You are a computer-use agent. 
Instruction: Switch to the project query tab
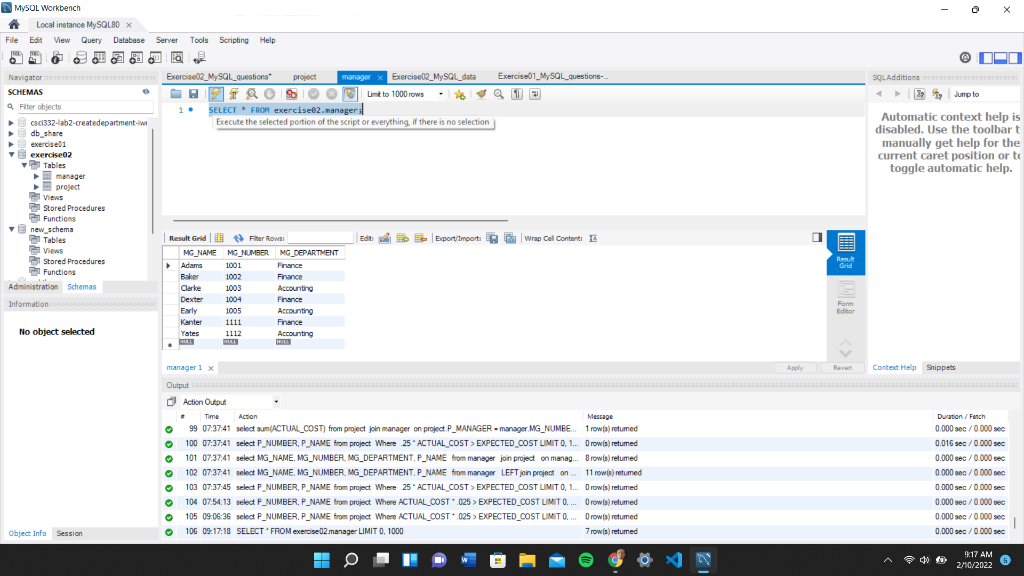[x=304, y=76]
